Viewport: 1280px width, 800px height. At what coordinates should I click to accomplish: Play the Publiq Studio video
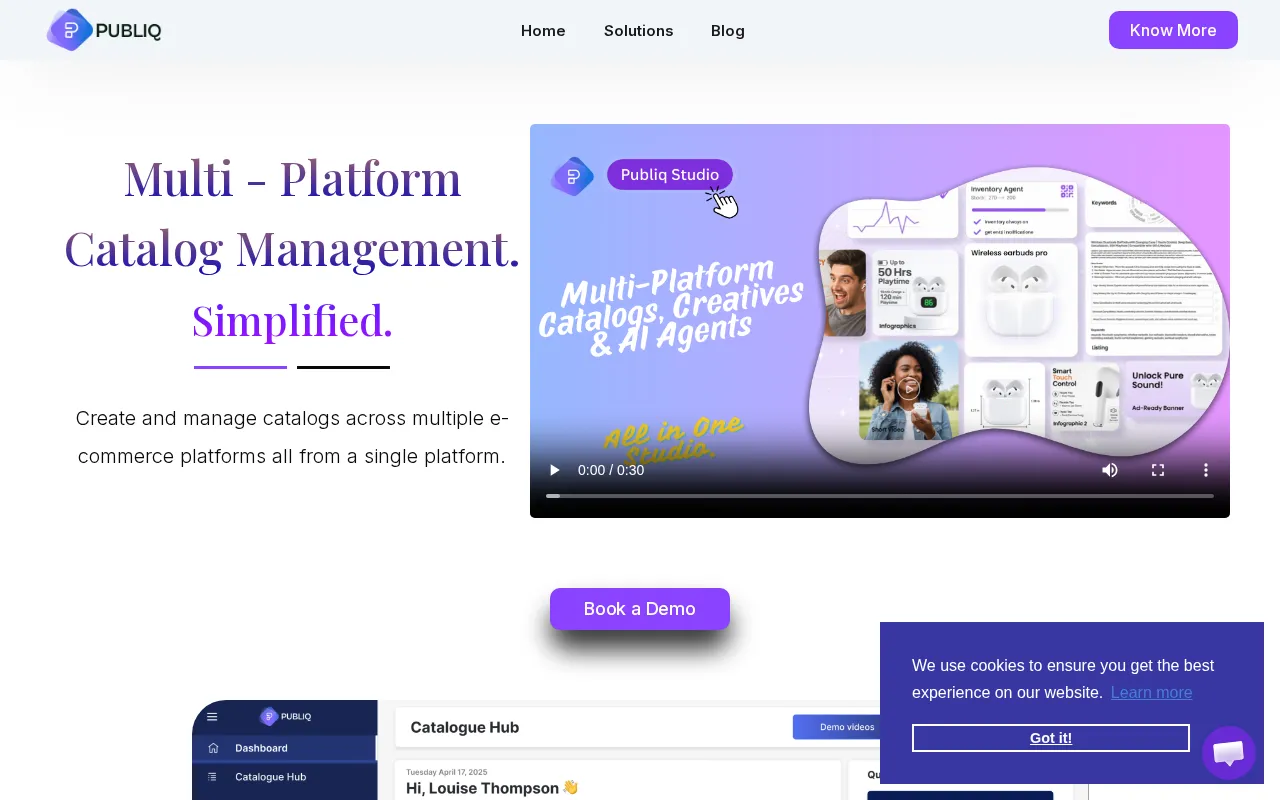point(555,470)
